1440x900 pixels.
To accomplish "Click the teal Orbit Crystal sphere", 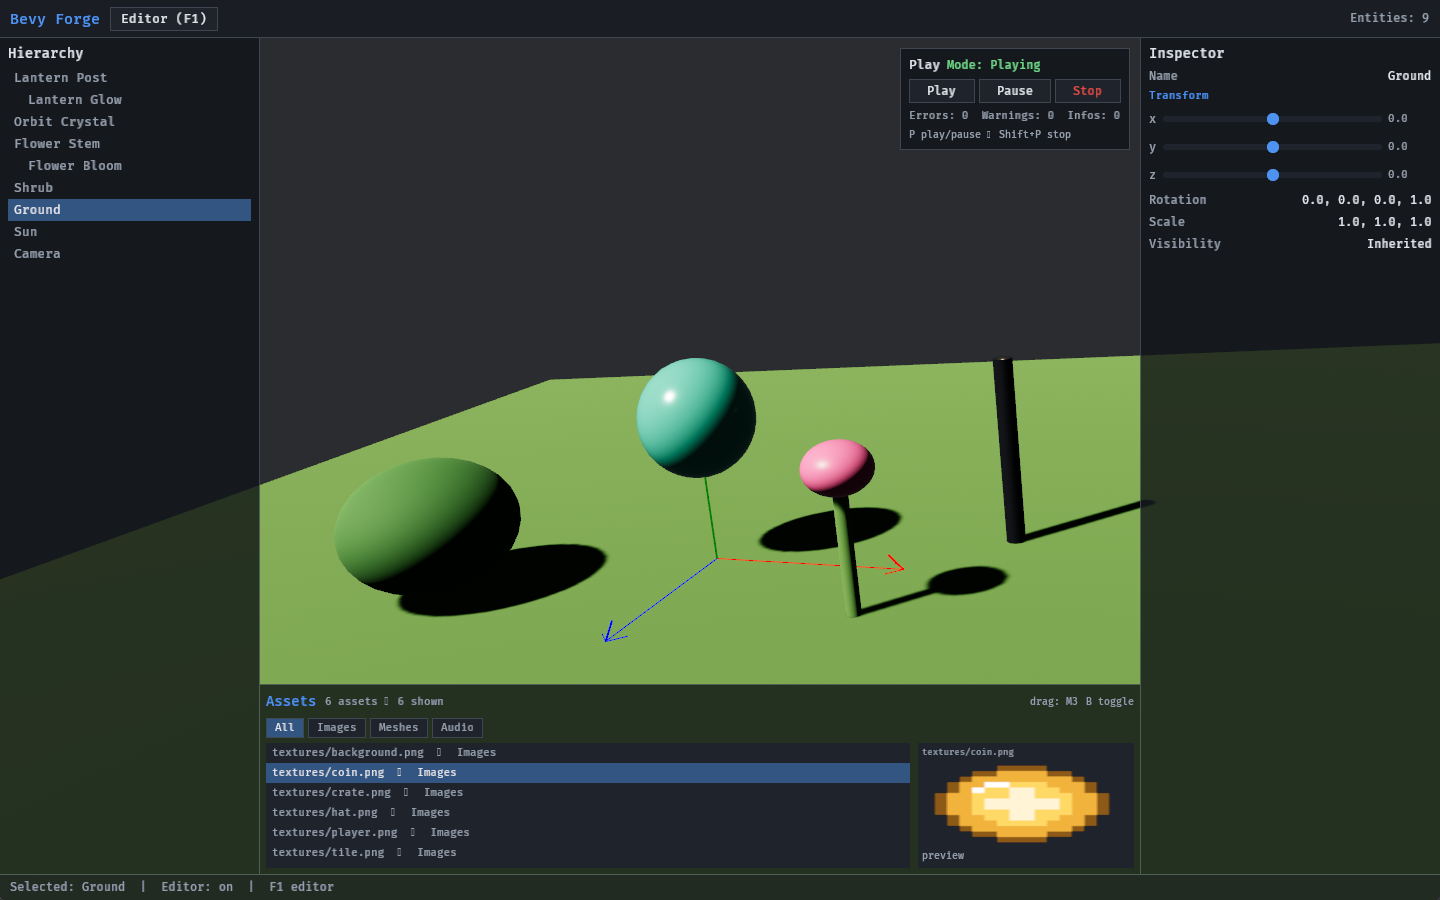I will pos(696,417).
